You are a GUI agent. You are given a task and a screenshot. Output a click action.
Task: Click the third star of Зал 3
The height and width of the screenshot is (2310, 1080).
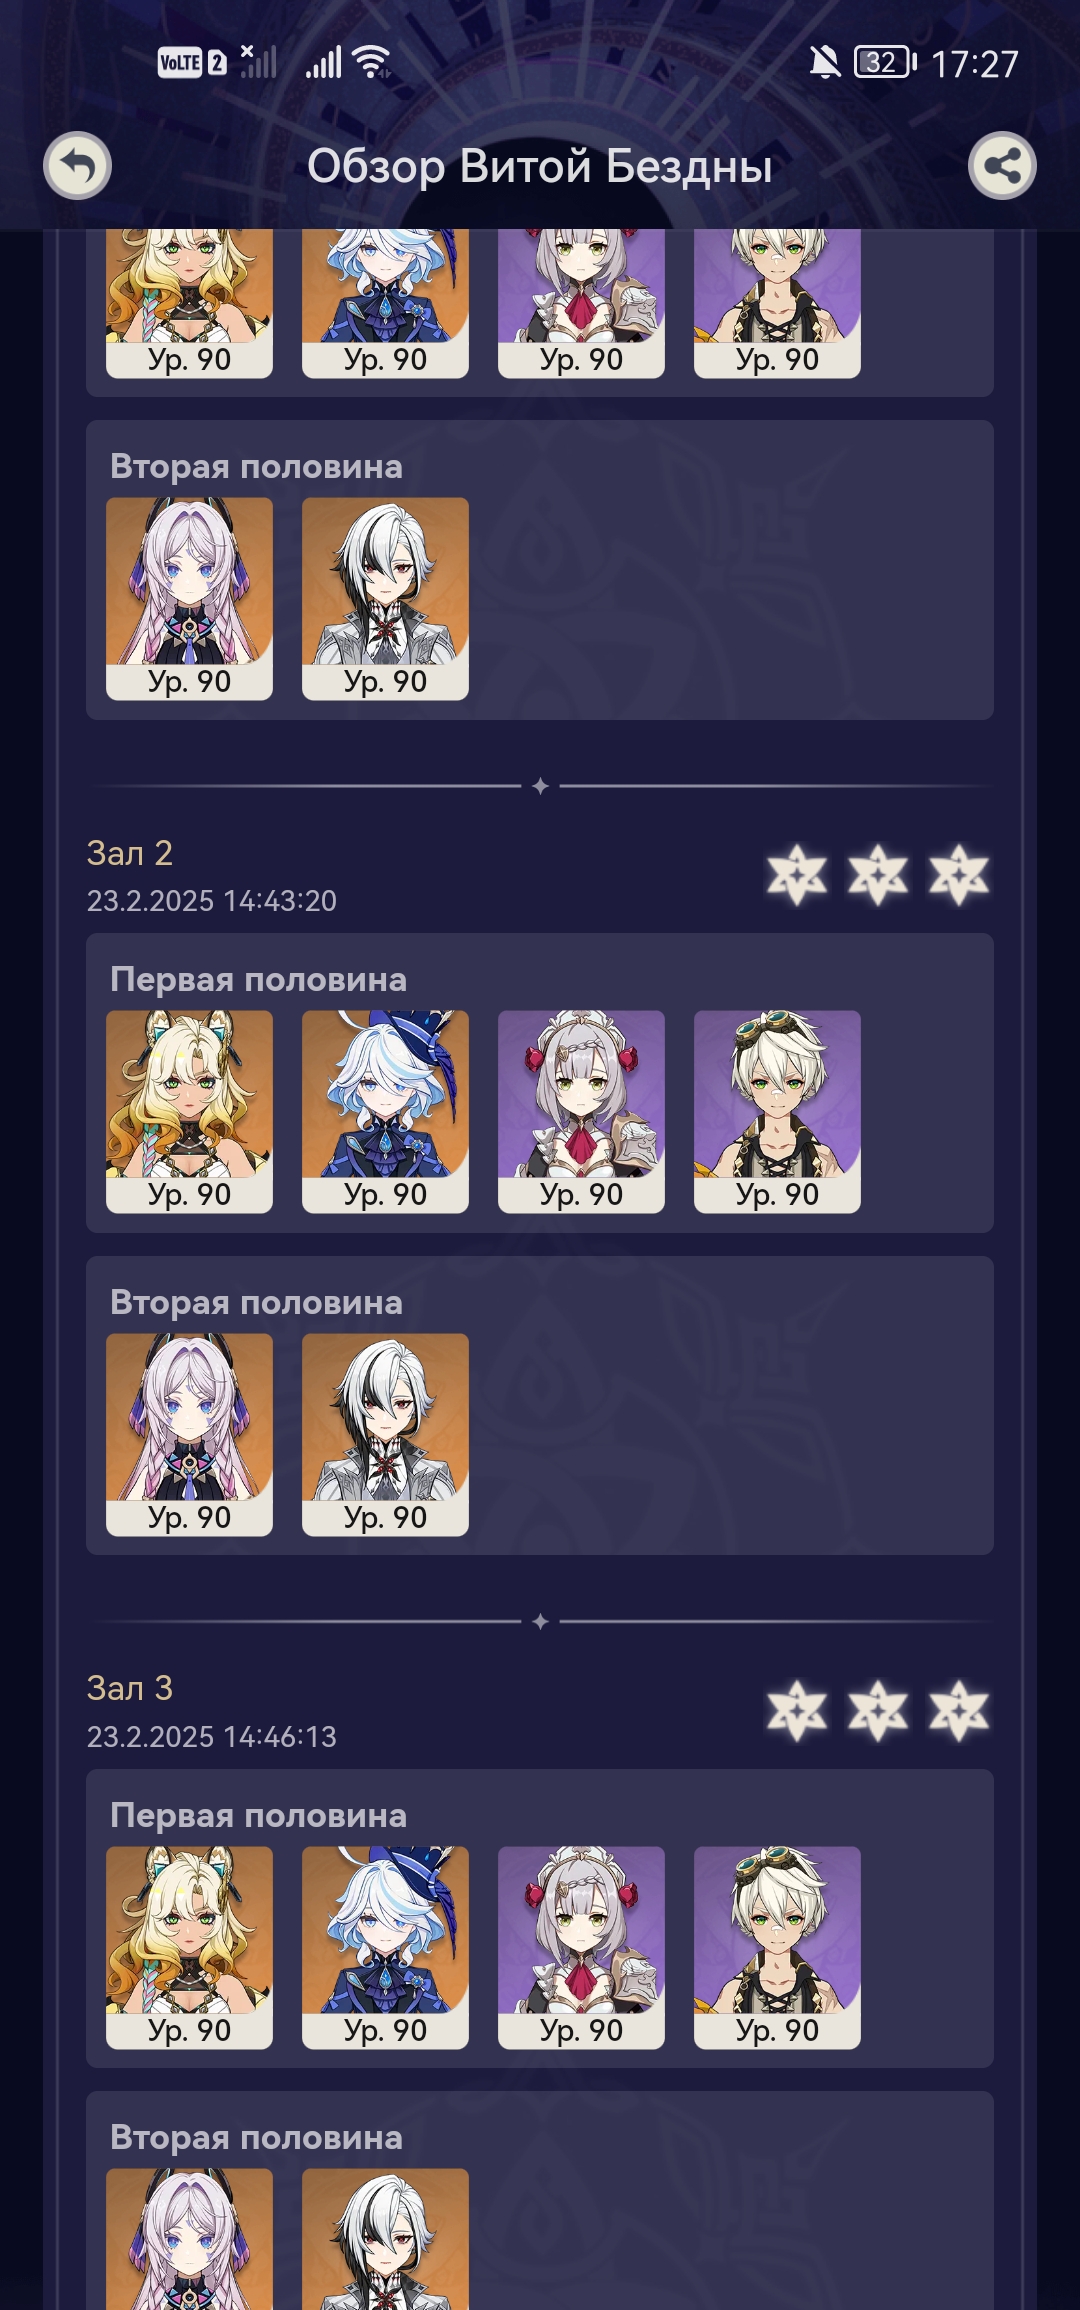click(959, 1710)
